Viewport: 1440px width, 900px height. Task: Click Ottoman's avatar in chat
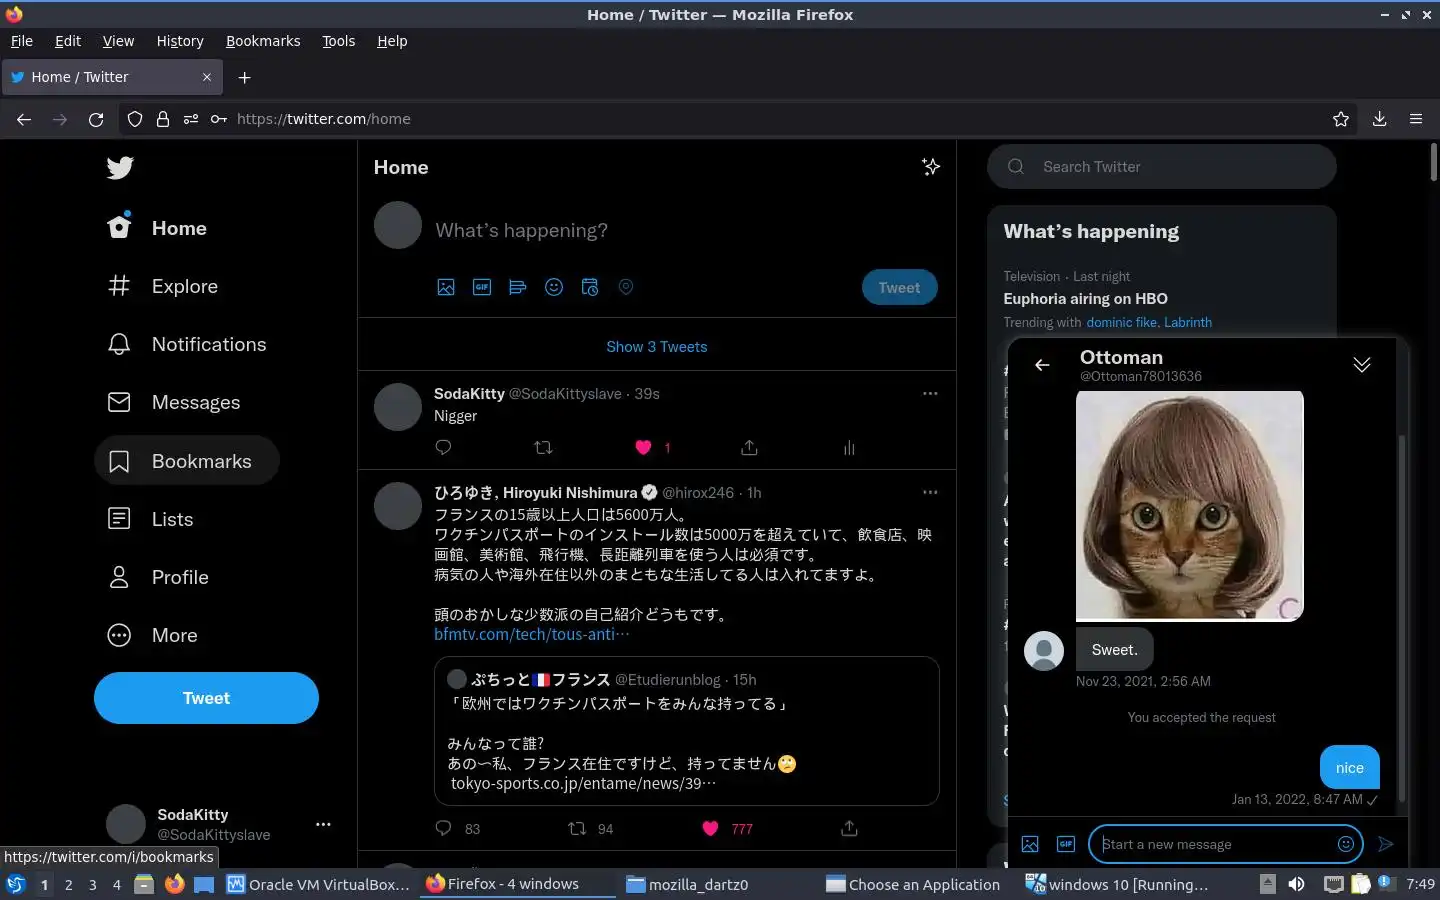pyautogui.click(x=1044, y=651)
